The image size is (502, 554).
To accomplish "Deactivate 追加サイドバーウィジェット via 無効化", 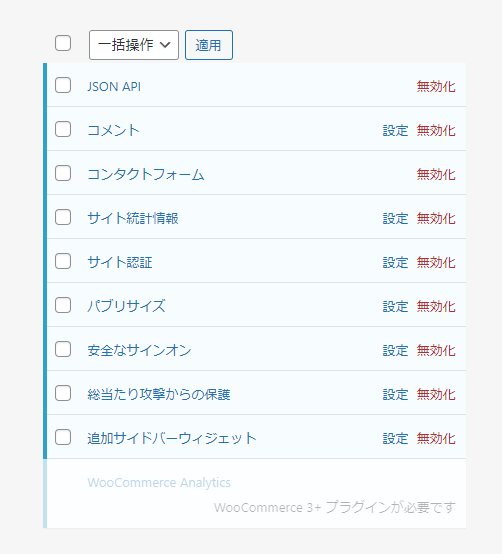I will (x=436, y=438).
